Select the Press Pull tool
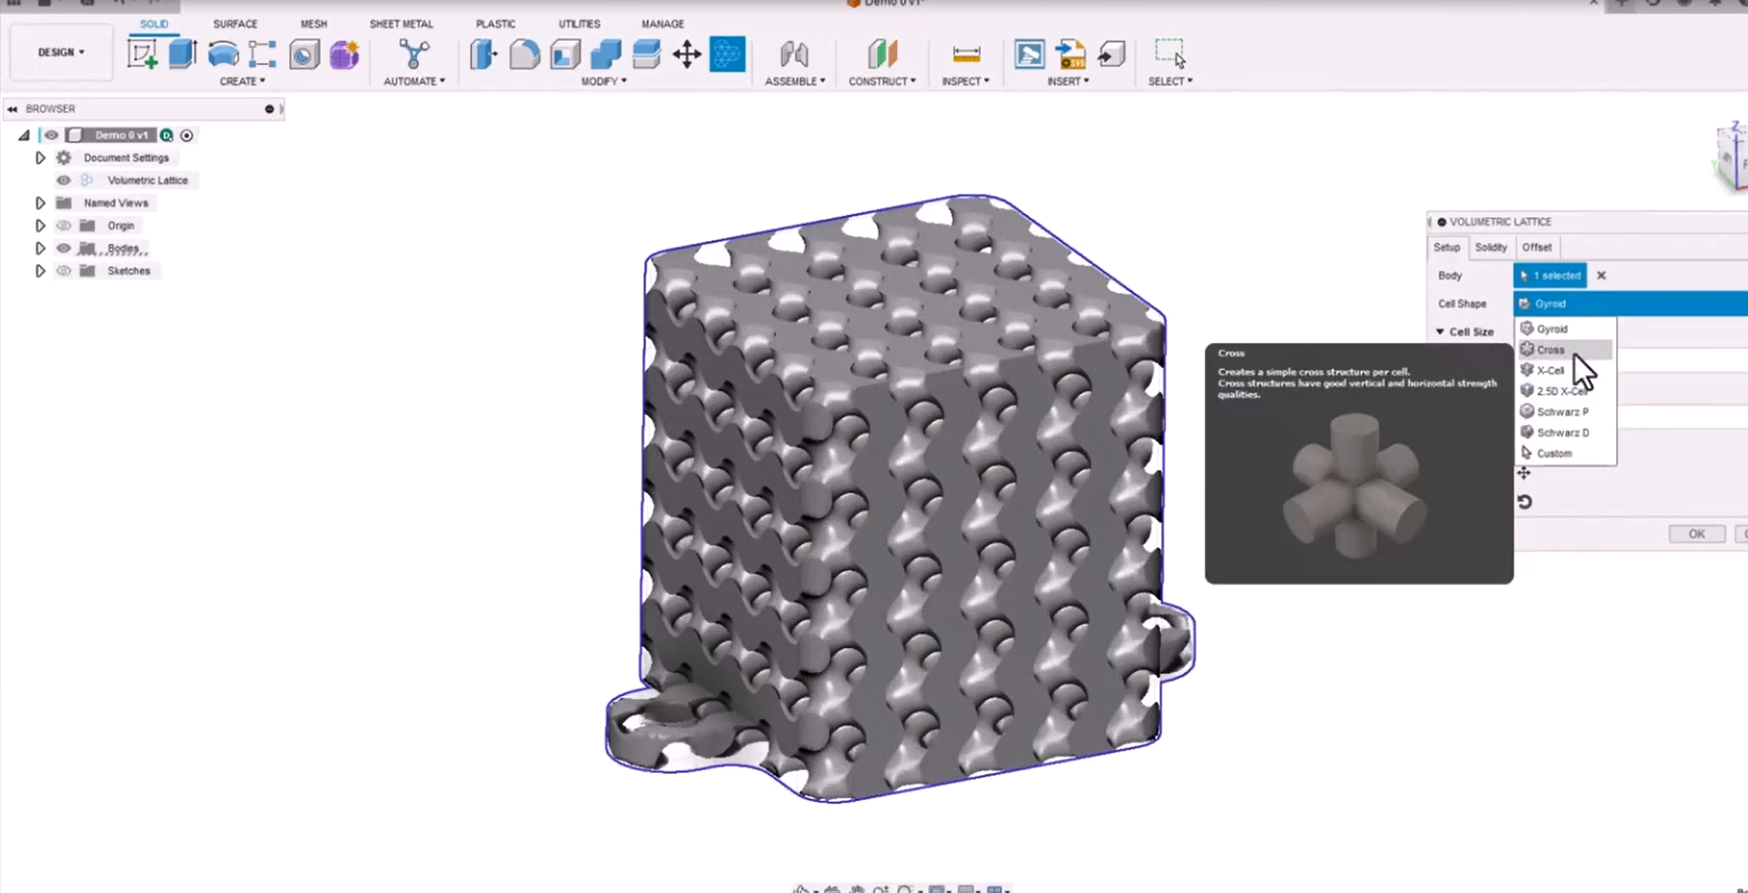The height and width of the screenshot is (893, 1748). pos(483,54)
